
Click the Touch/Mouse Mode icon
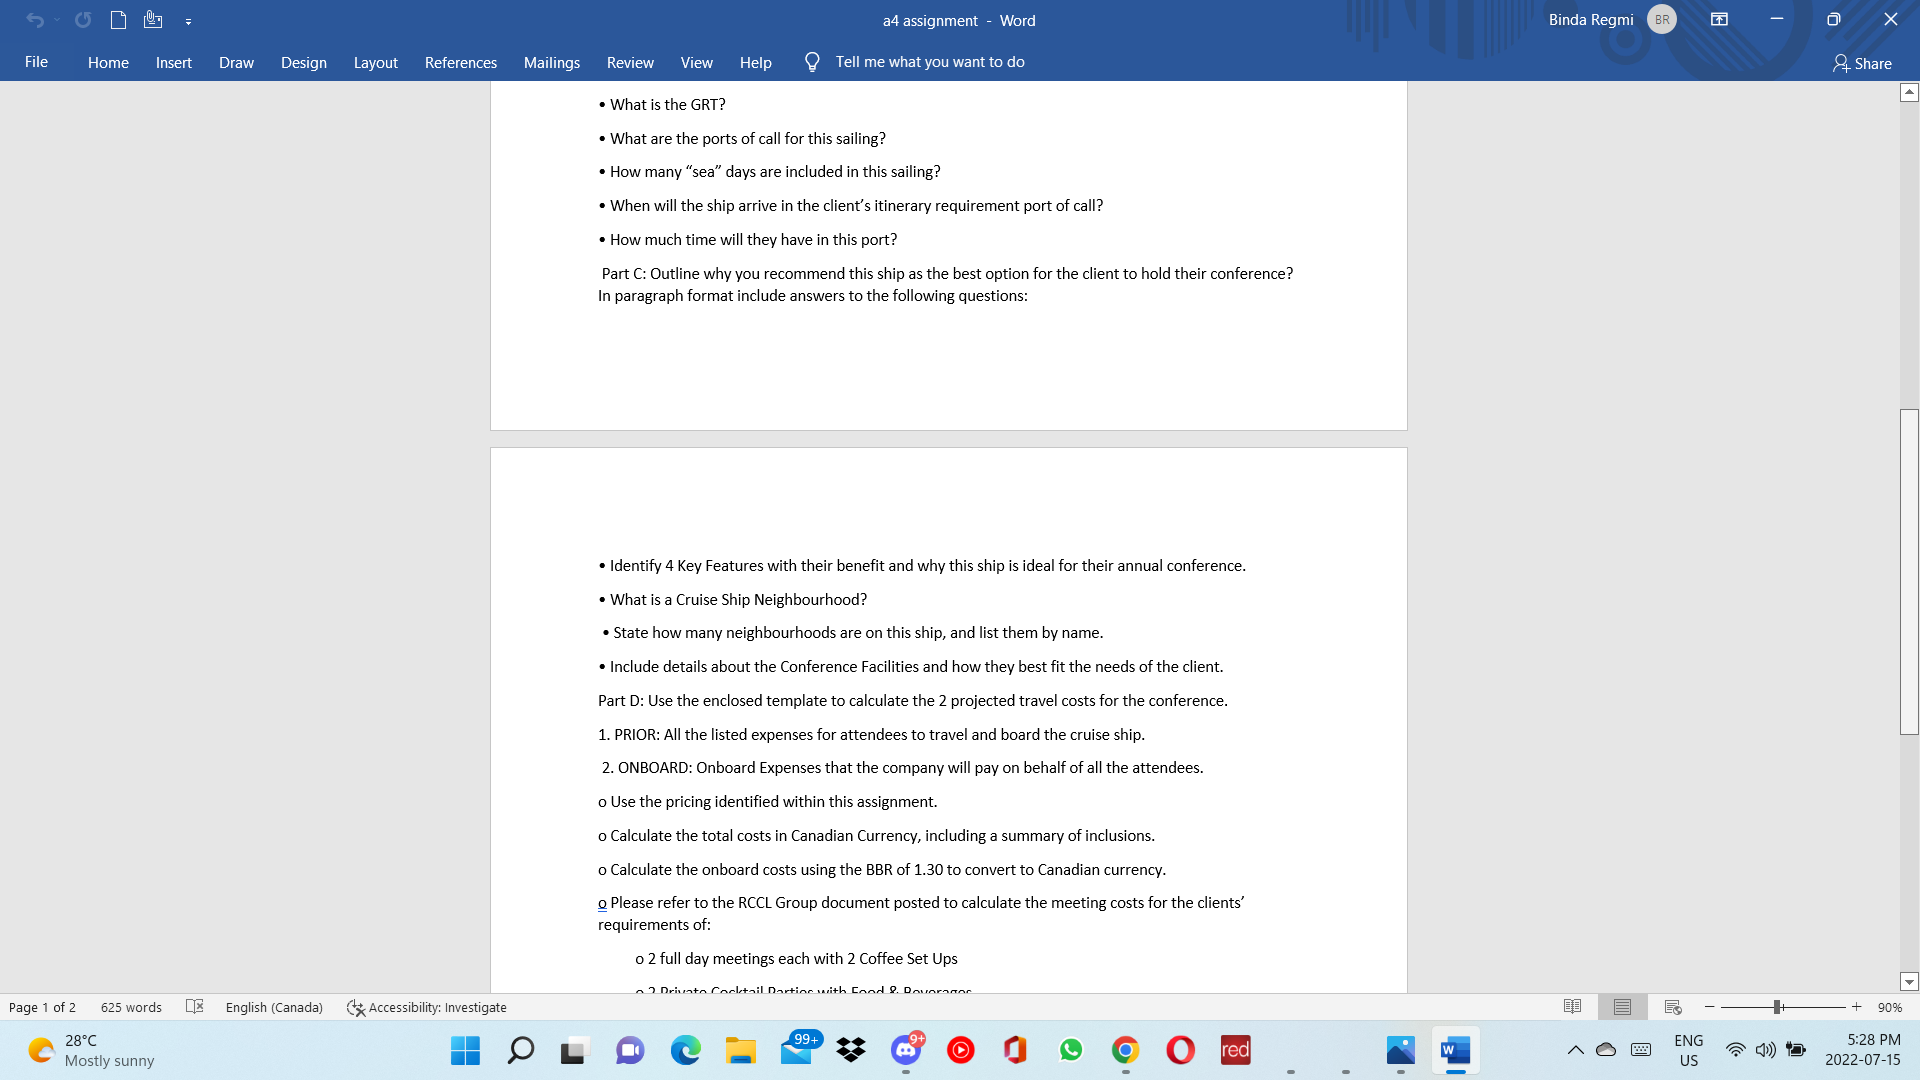click(x=153, y=20)
